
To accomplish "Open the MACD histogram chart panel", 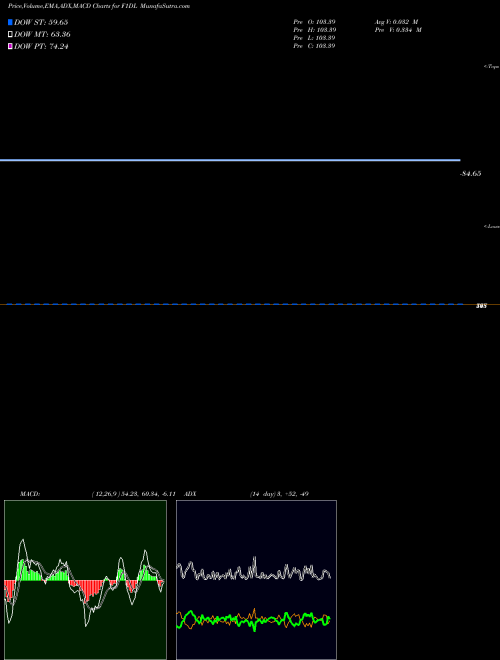I will 85,580.
